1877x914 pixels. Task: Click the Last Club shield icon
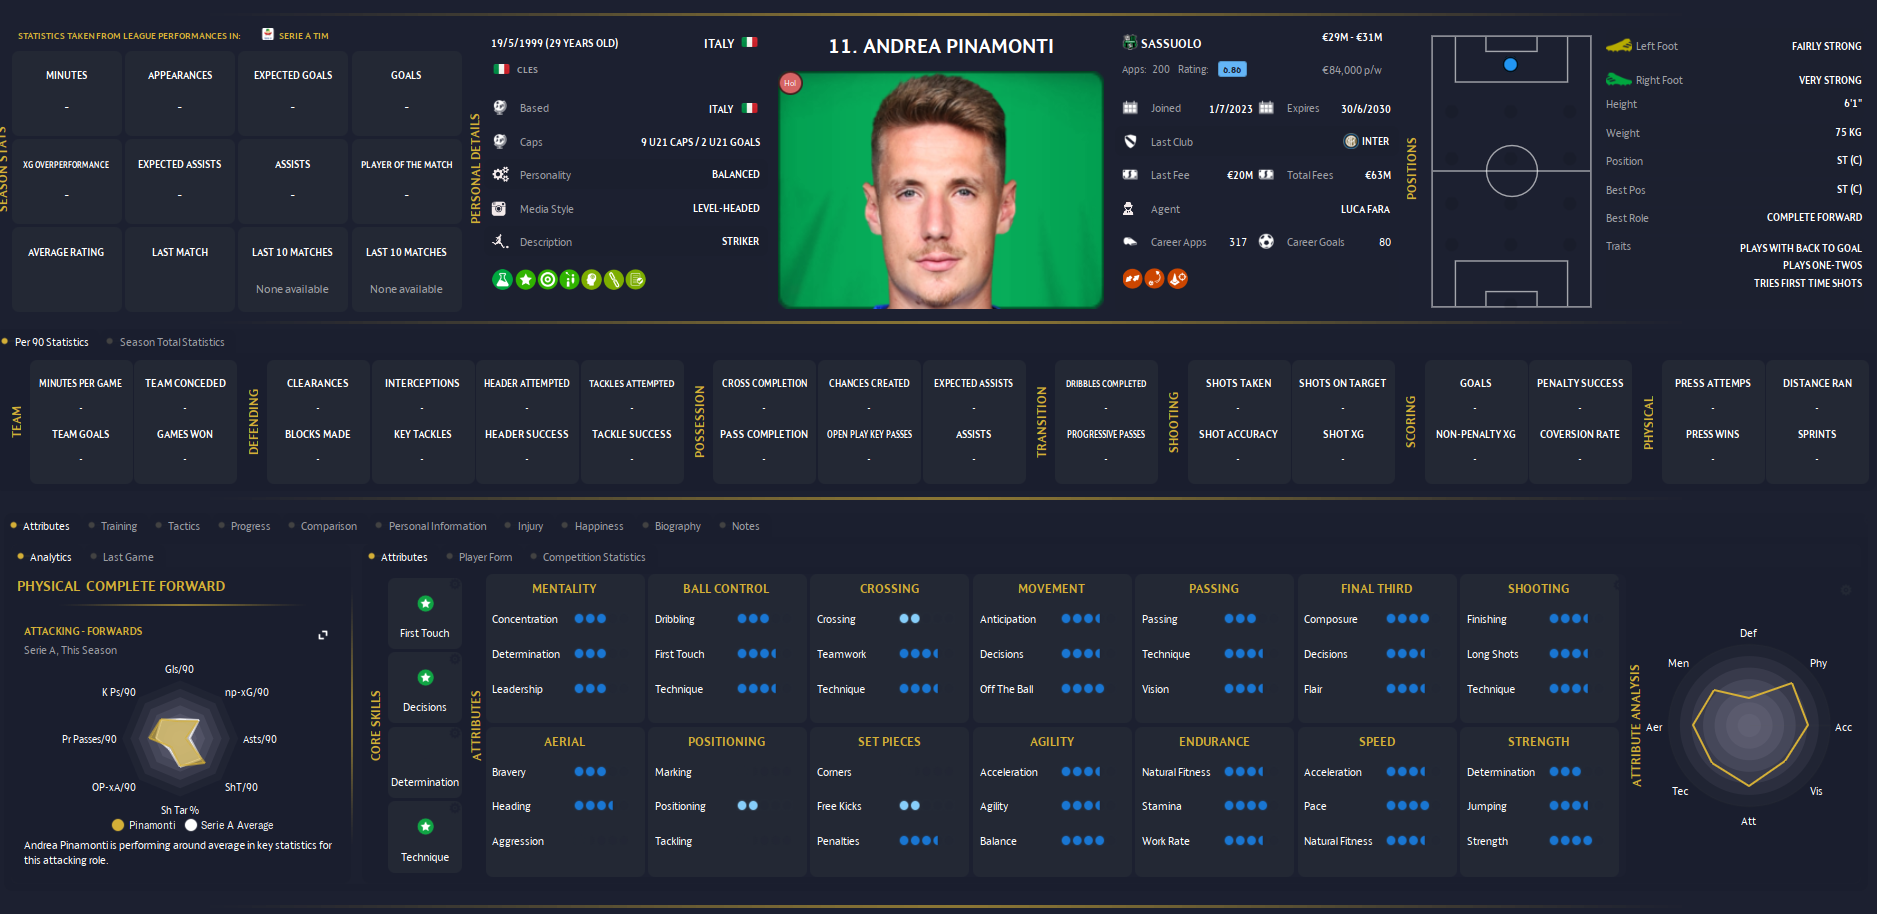1130,141
